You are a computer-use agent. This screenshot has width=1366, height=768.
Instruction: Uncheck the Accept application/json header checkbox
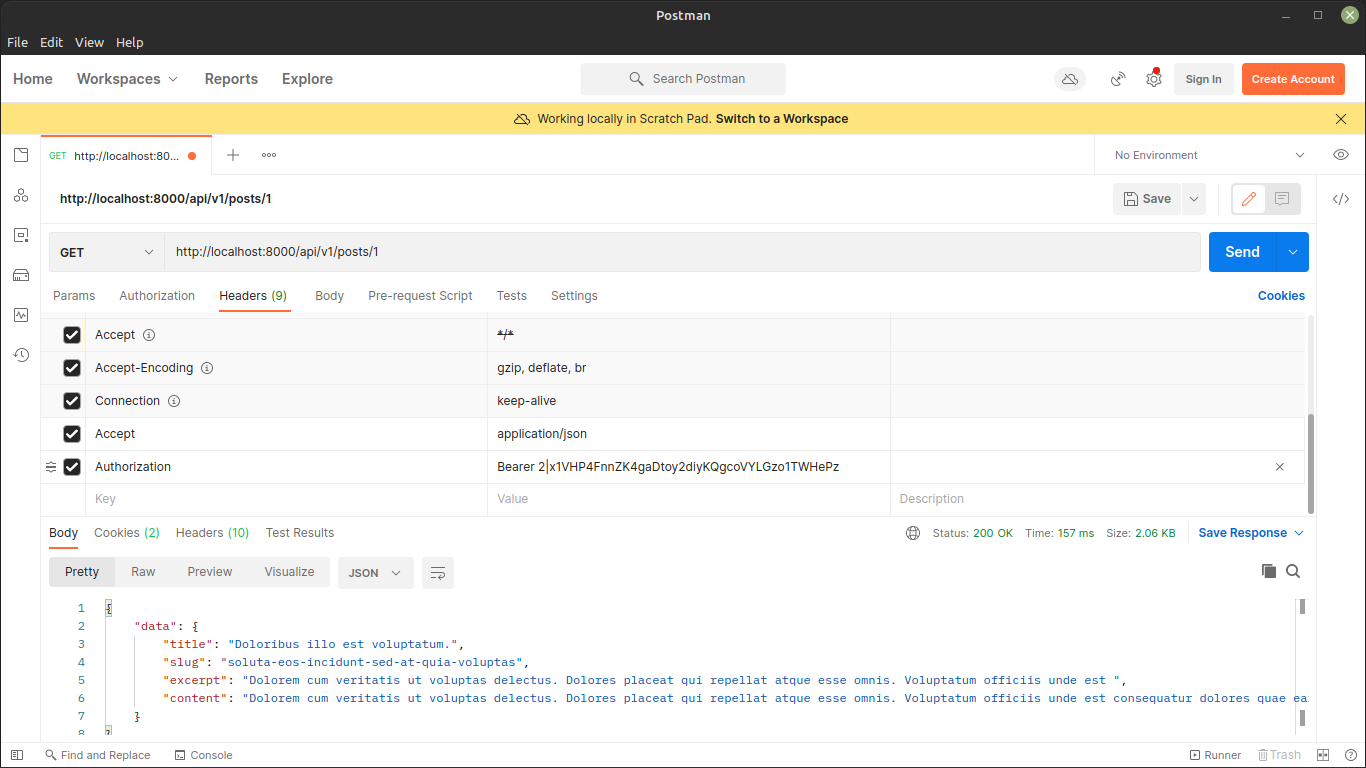(72, 434)
